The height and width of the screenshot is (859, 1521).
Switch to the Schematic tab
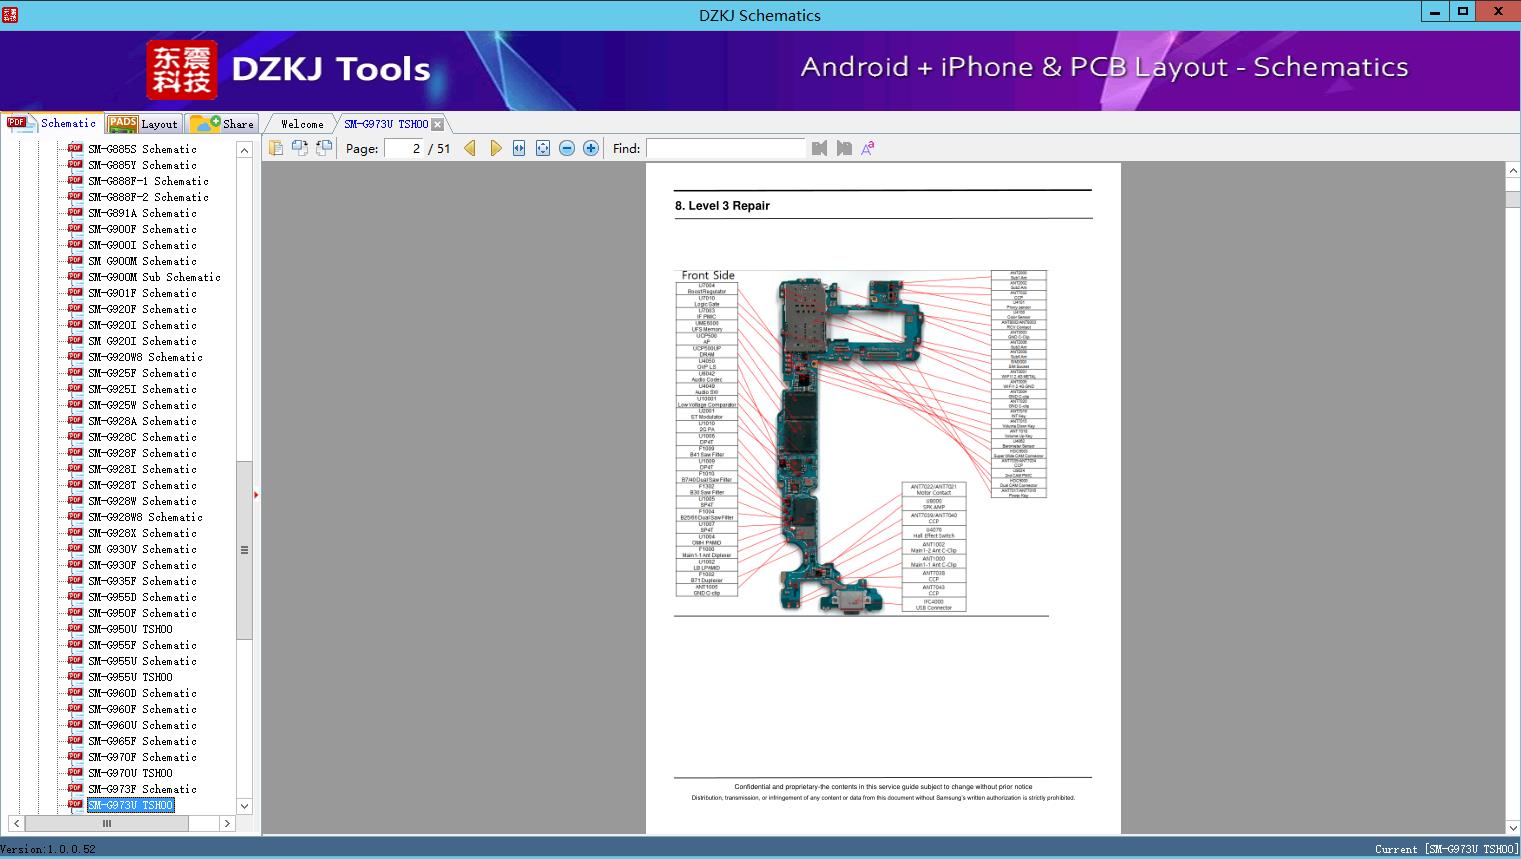click(x=52, y=123)
